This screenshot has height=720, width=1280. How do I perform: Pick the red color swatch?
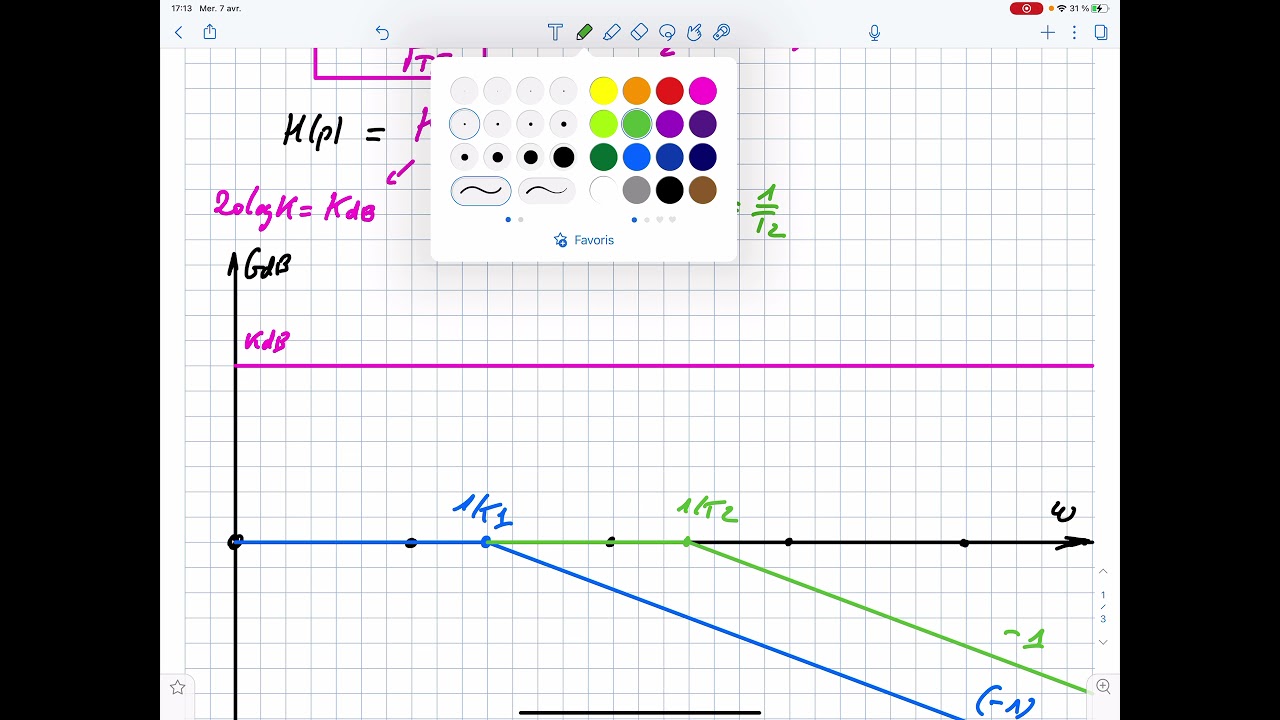coord(670,91)
